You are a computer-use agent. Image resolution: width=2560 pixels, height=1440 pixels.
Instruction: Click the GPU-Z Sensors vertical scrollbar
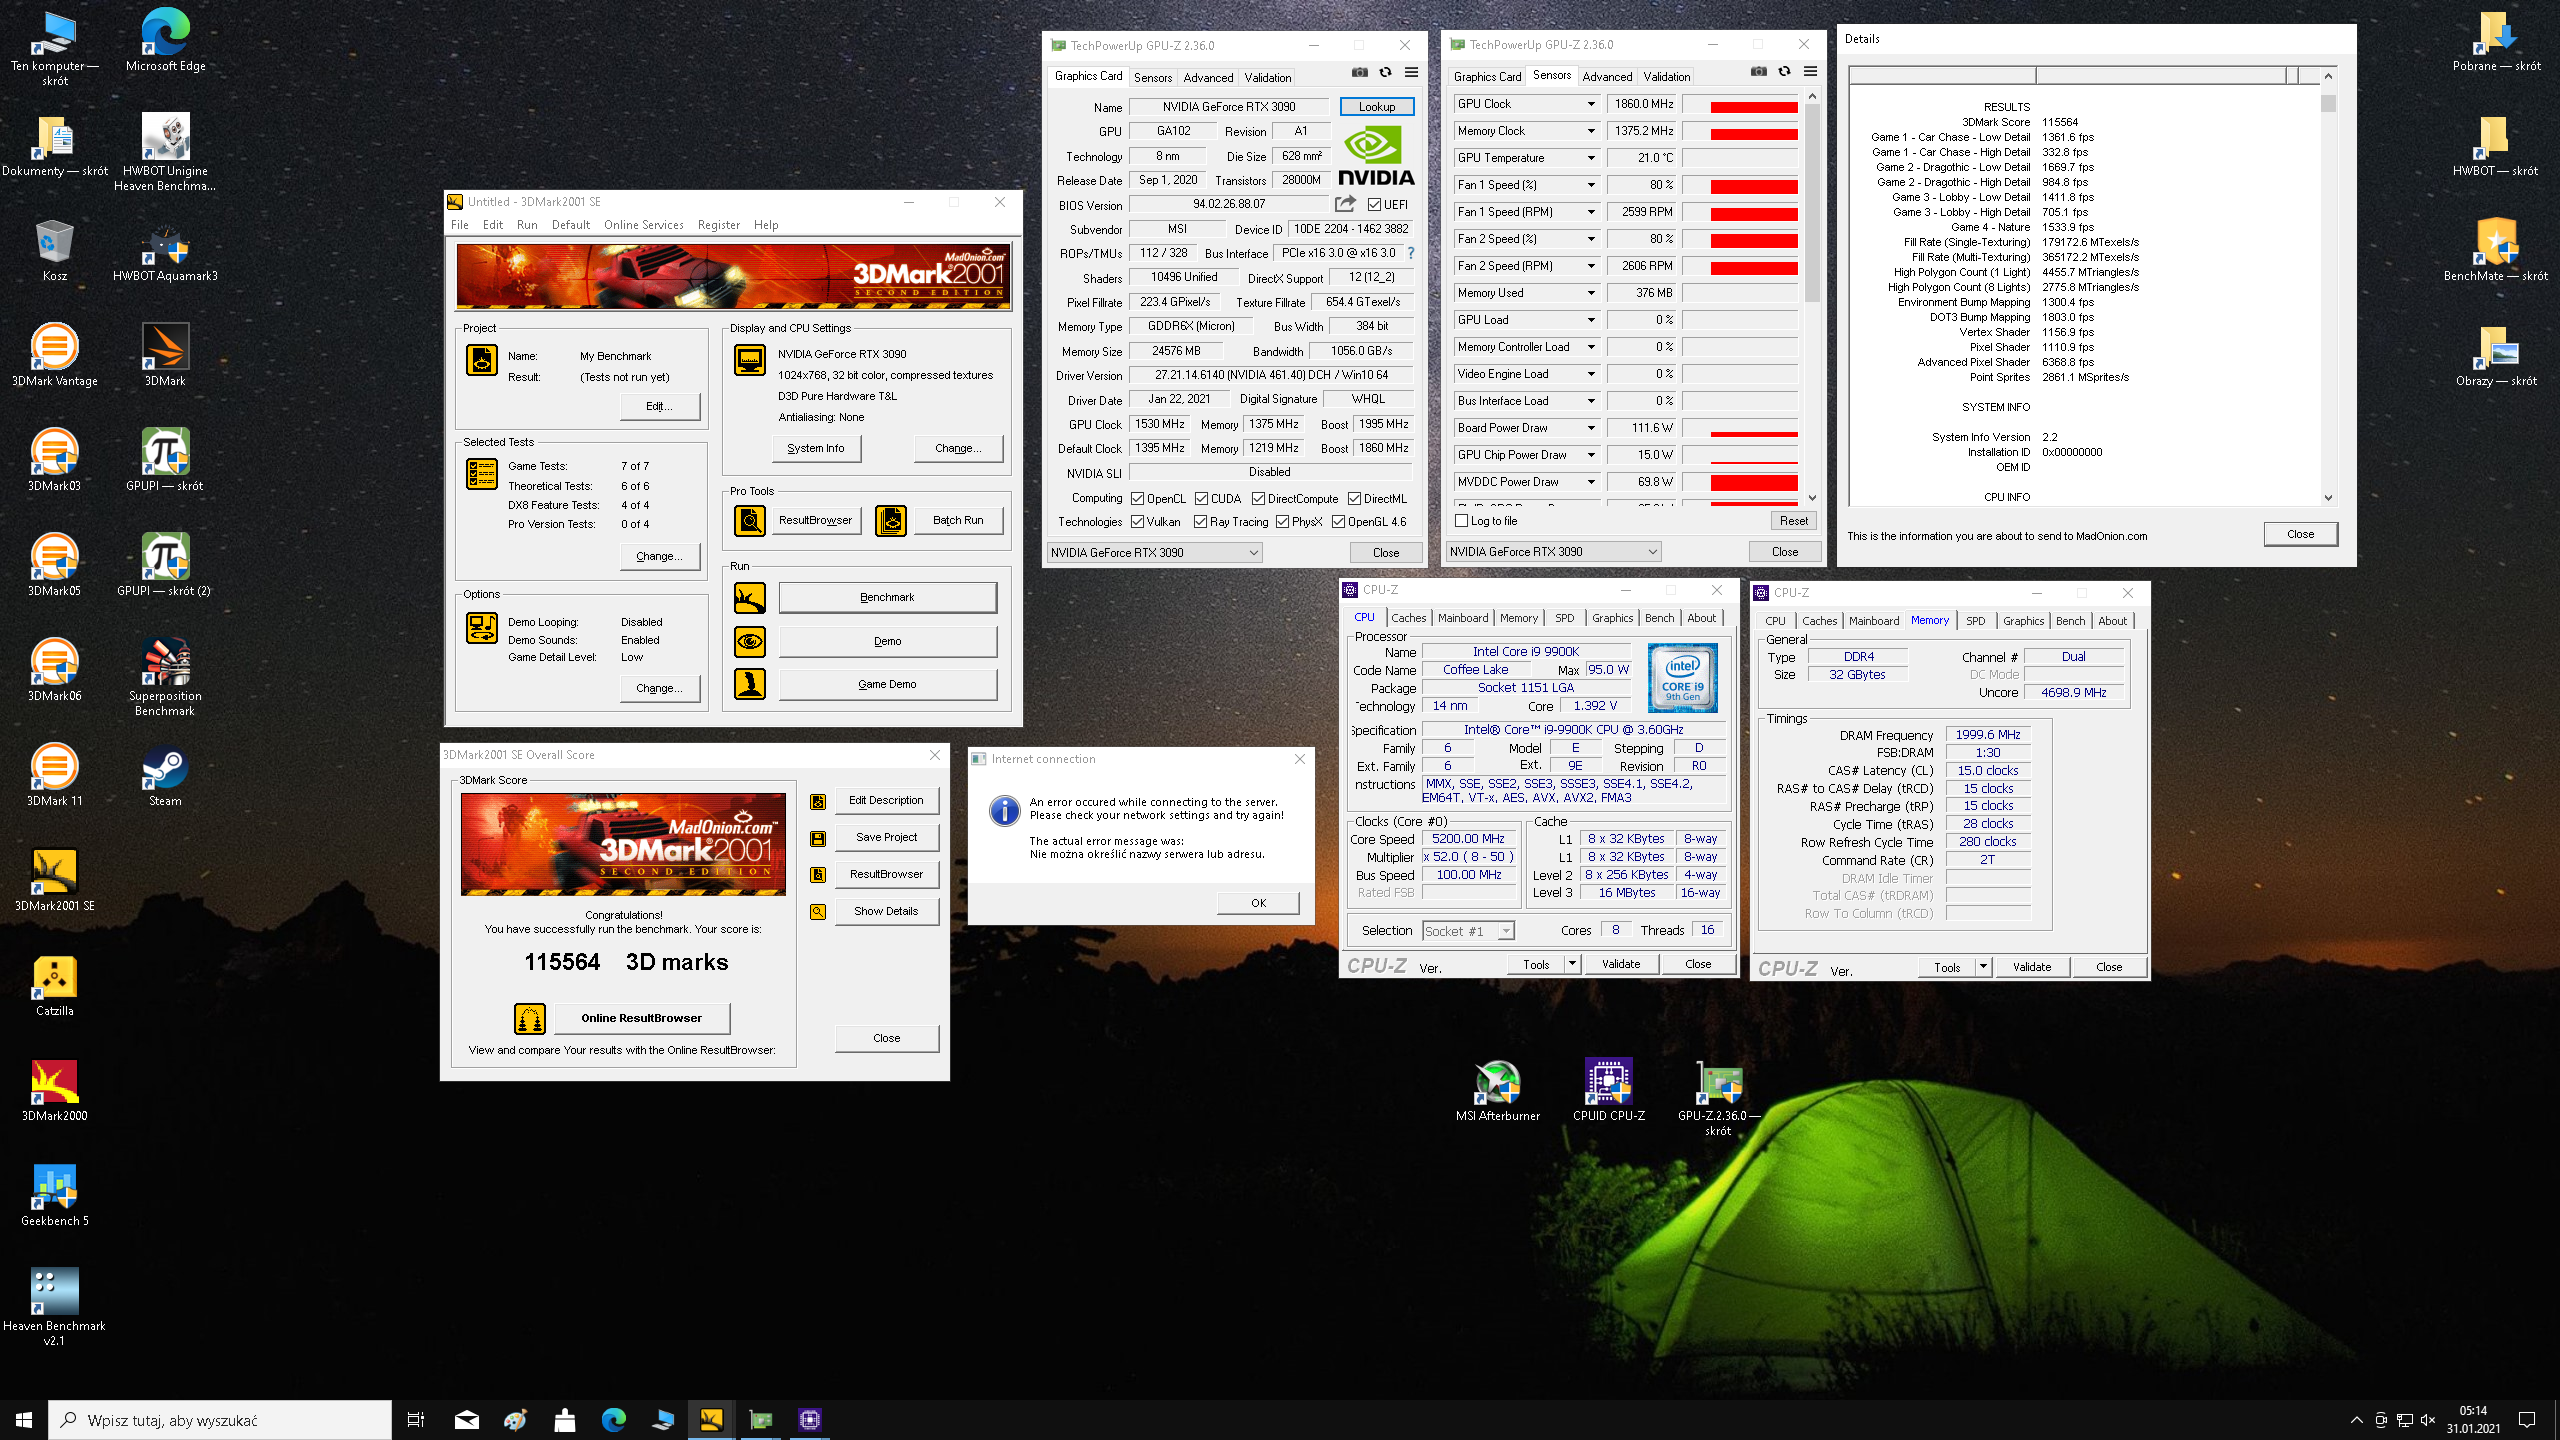click(x=1812, y=297)
